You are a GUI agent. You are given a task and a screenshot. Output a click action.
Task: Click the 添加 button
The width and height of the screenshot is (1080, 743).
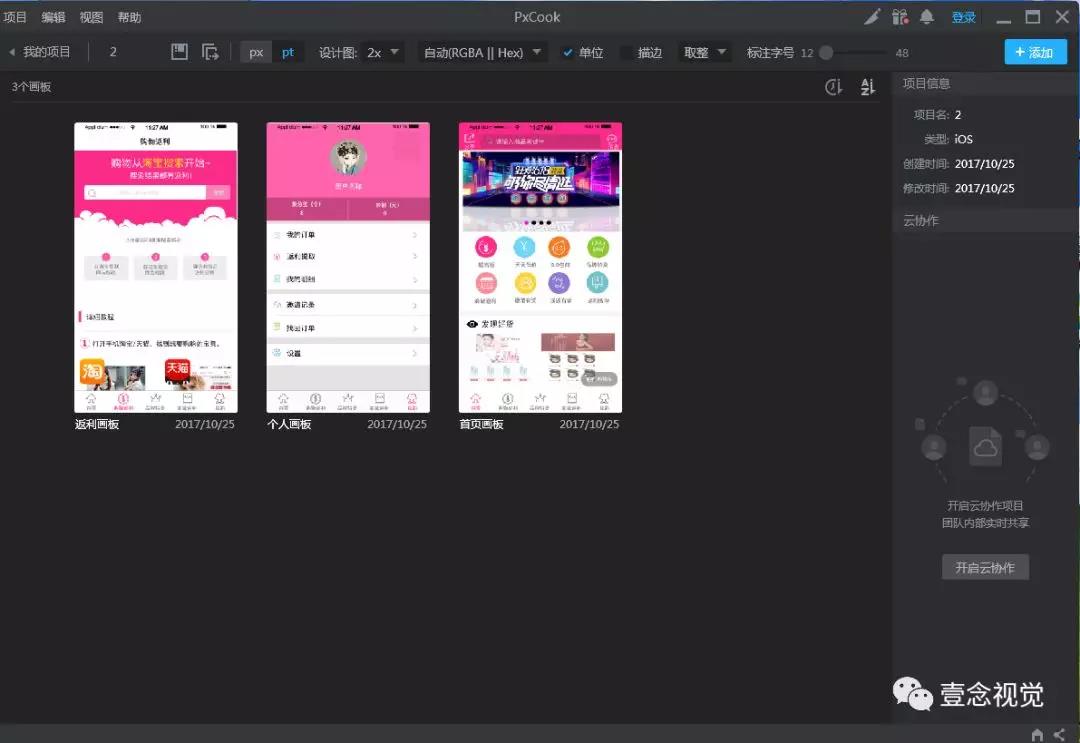click(1035, 53)
